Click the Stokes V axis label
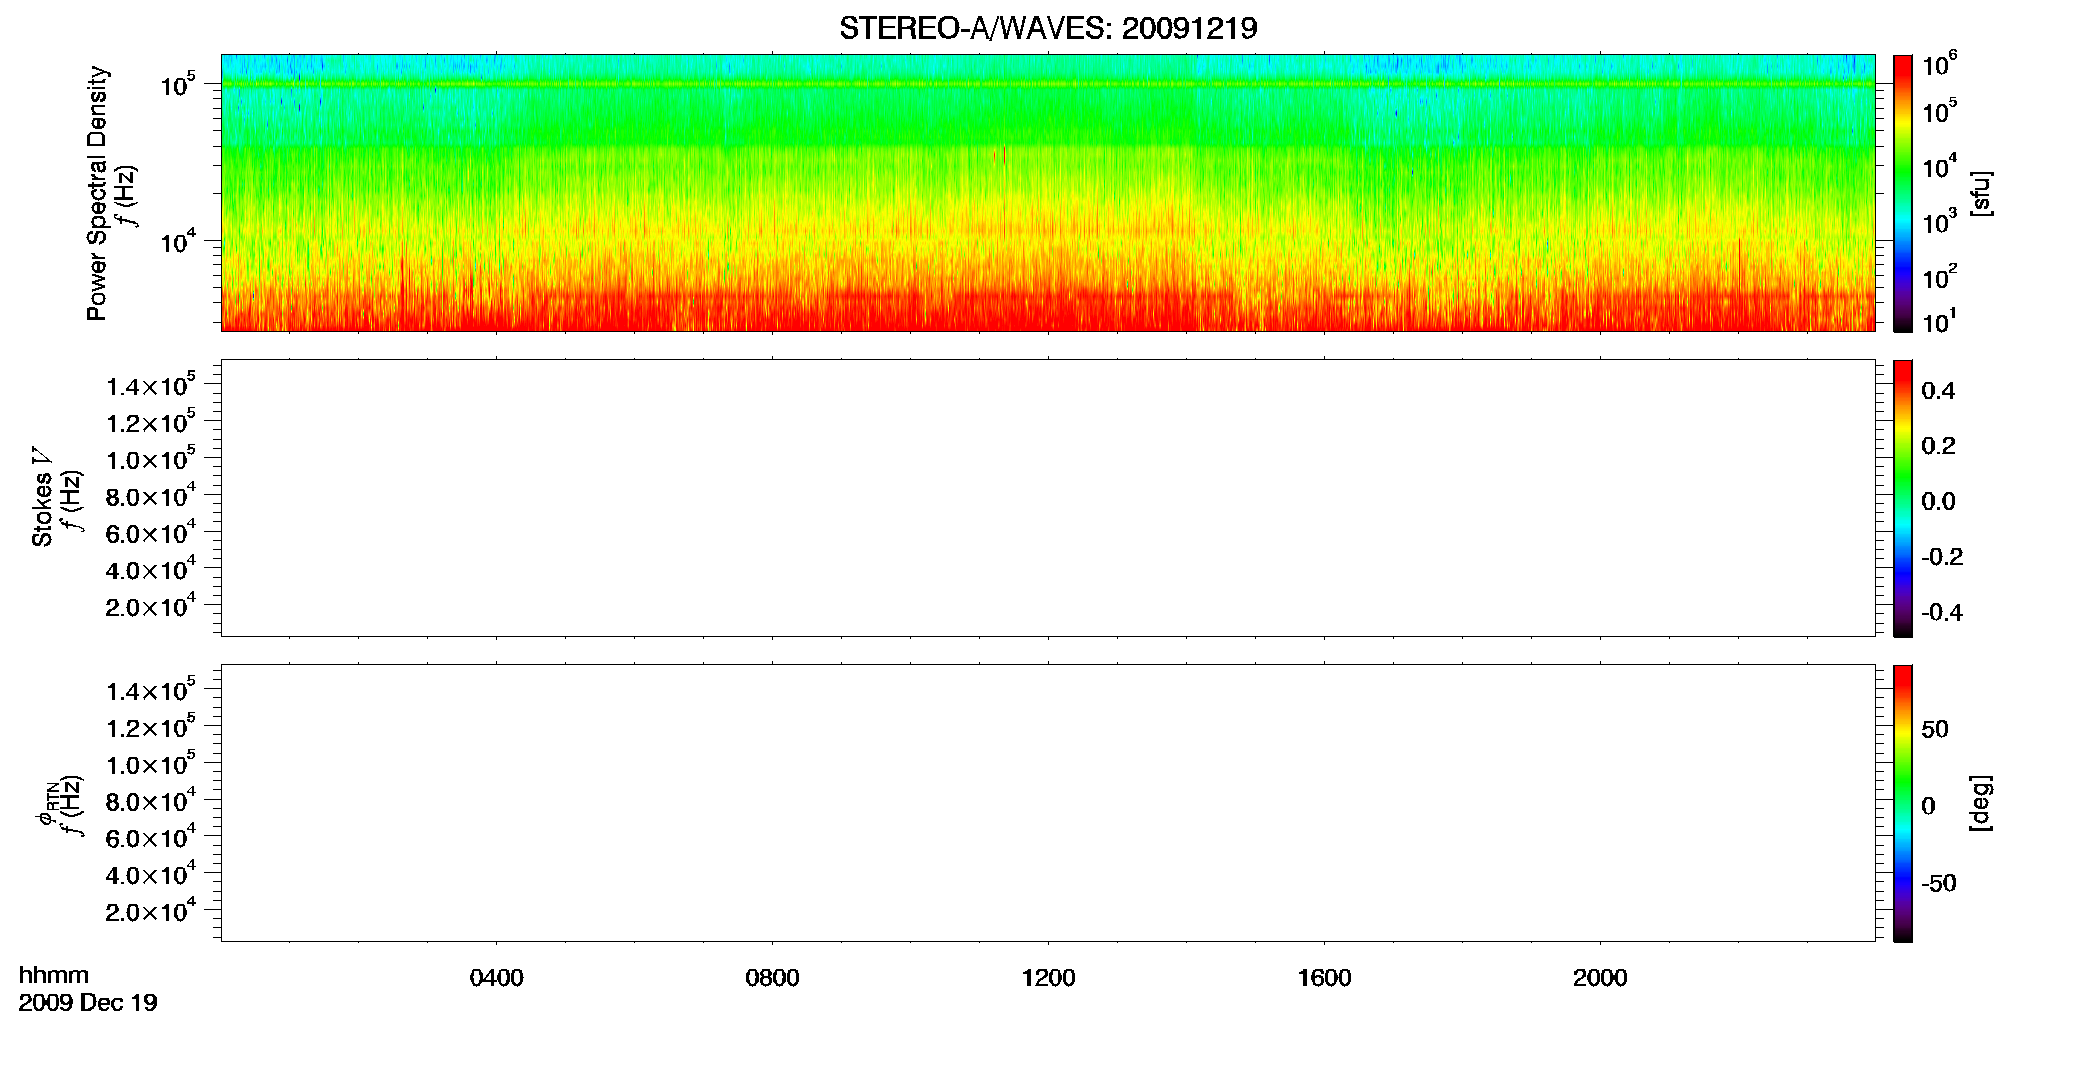The image size is (2096, 1080). [x=43, y=497]
